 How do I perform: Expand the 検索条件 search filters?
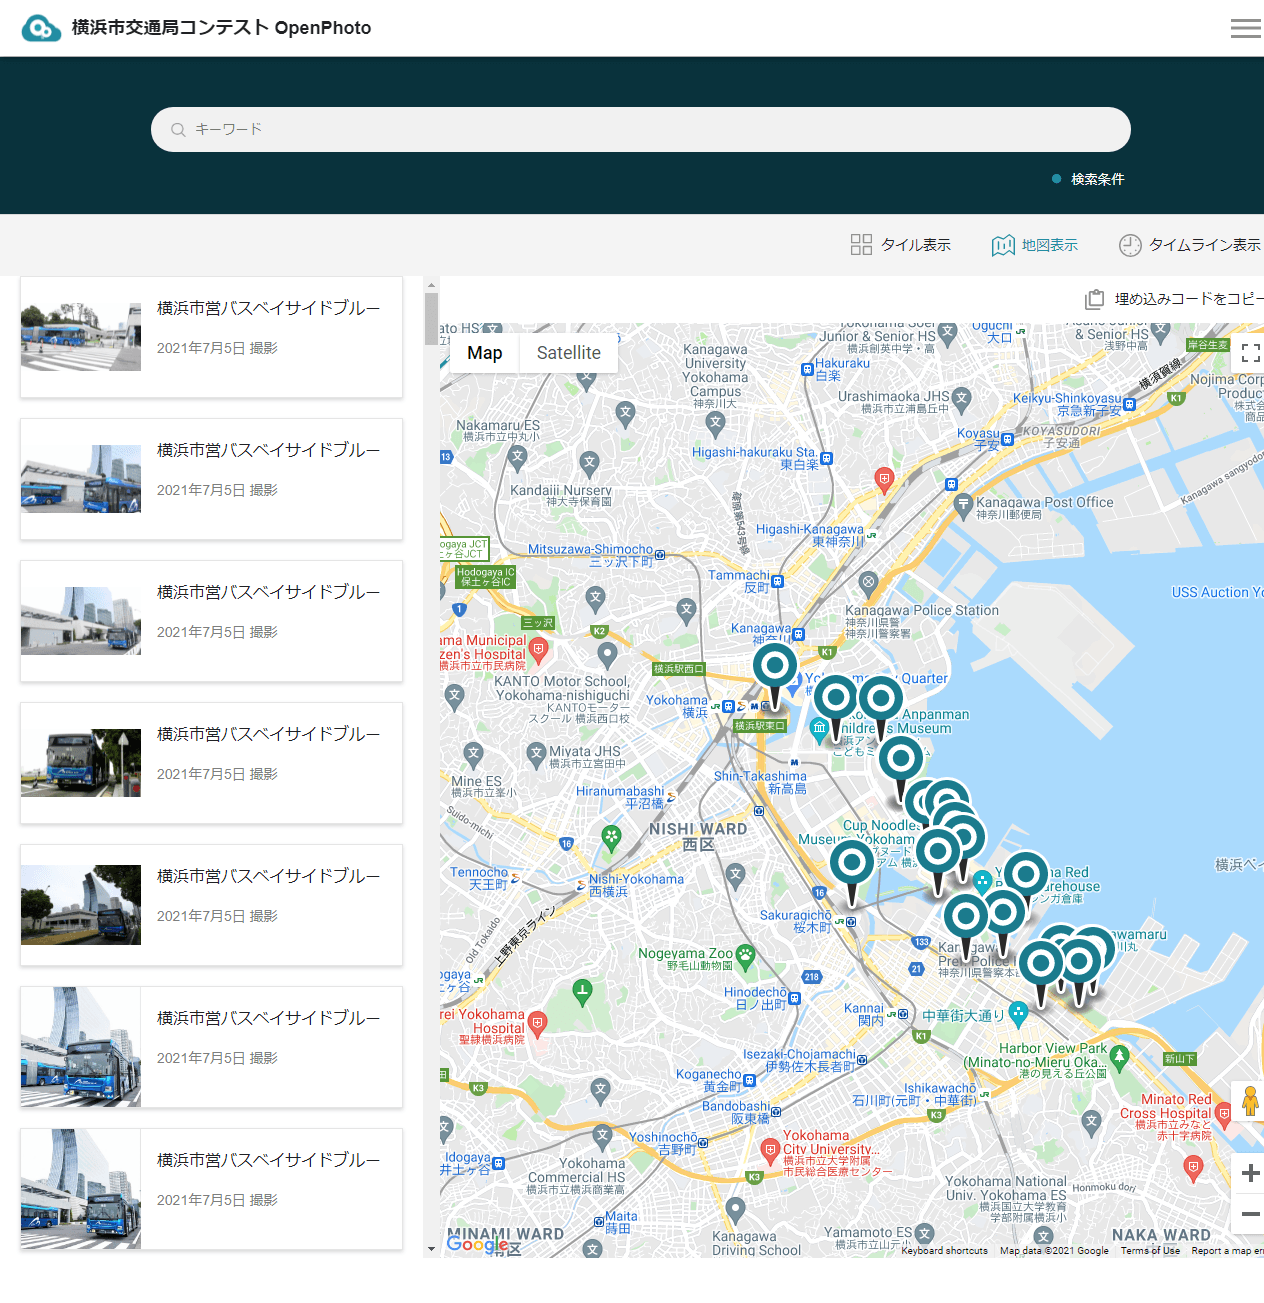[1099, 178]
